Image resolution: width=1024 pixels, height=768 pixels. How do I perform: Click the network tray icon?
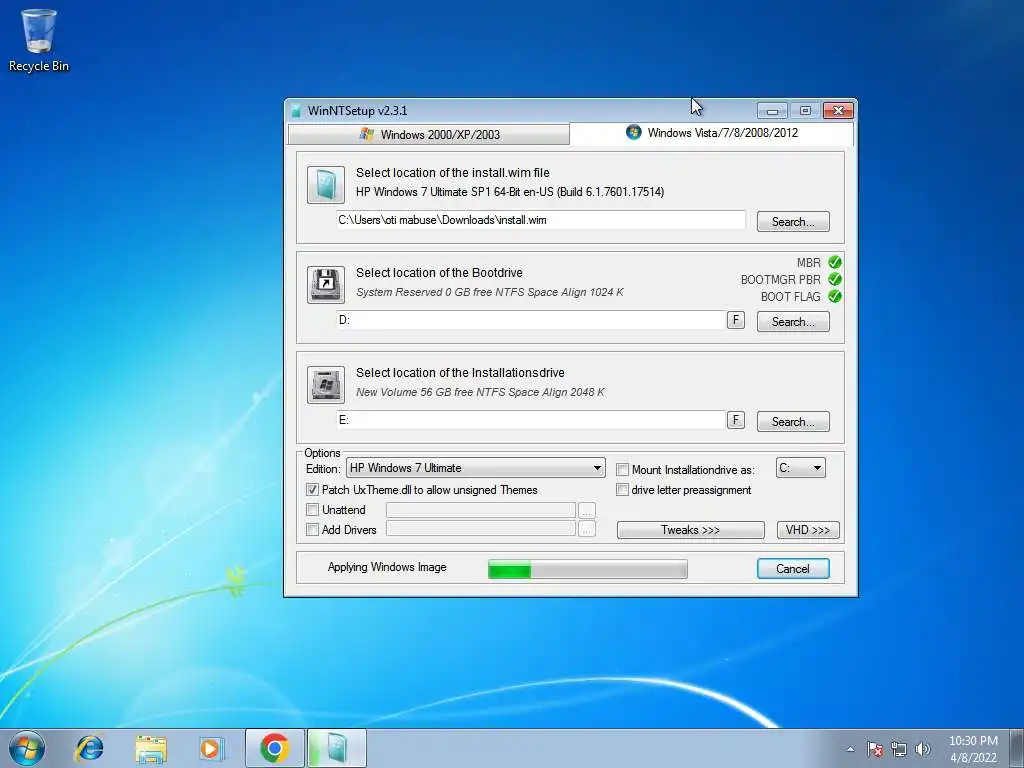tap(899, 749)
